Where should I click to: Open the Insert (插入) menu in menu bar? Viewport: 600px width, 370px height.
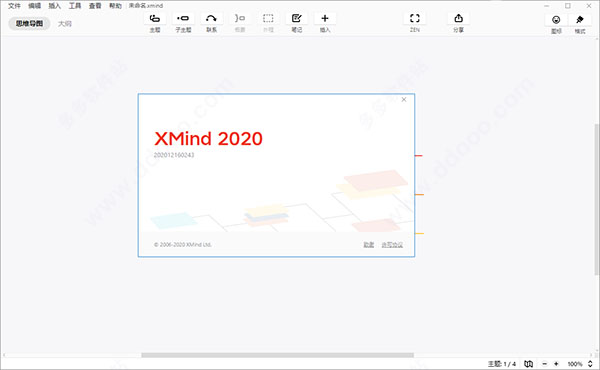[55, 6]
